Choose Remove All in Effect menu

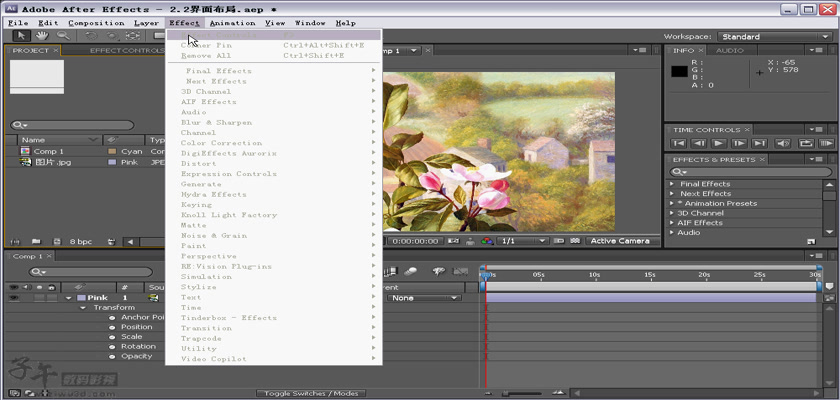click(274, 56)
